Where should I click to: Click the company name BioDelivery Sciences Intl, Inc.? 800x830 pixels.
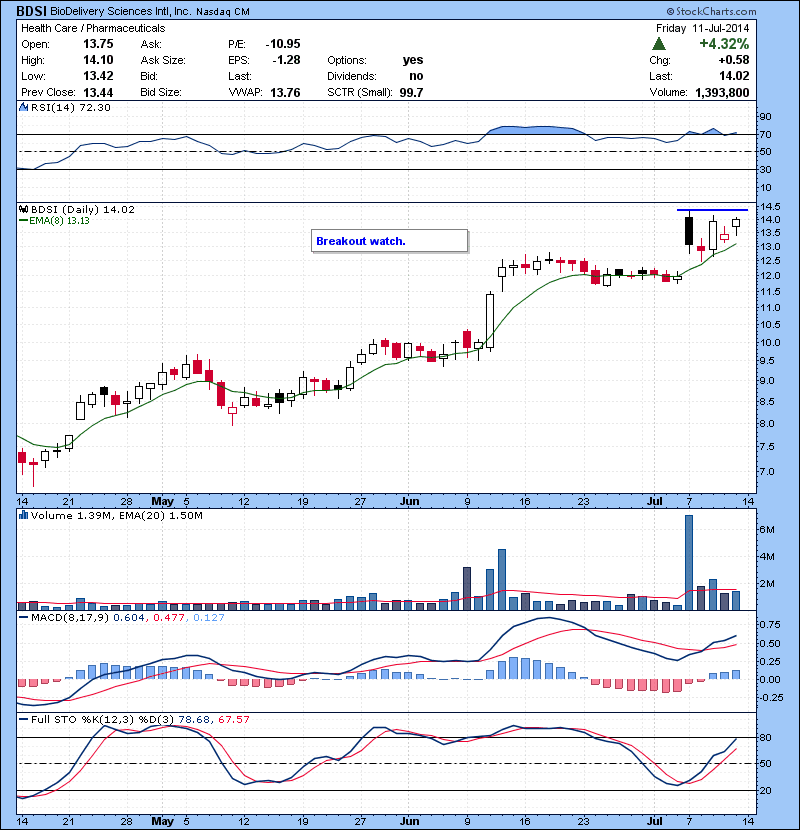coord(121,12)
